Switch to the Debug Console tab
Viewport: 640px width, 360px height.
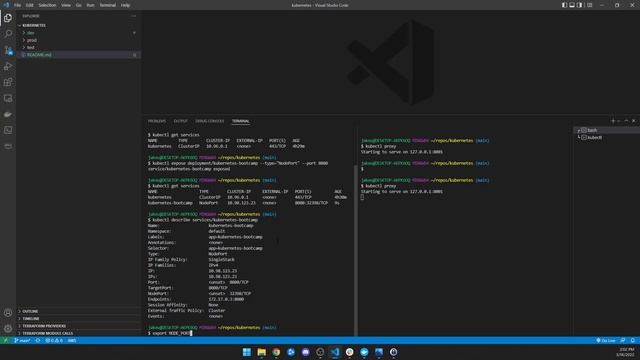(209, 121)
